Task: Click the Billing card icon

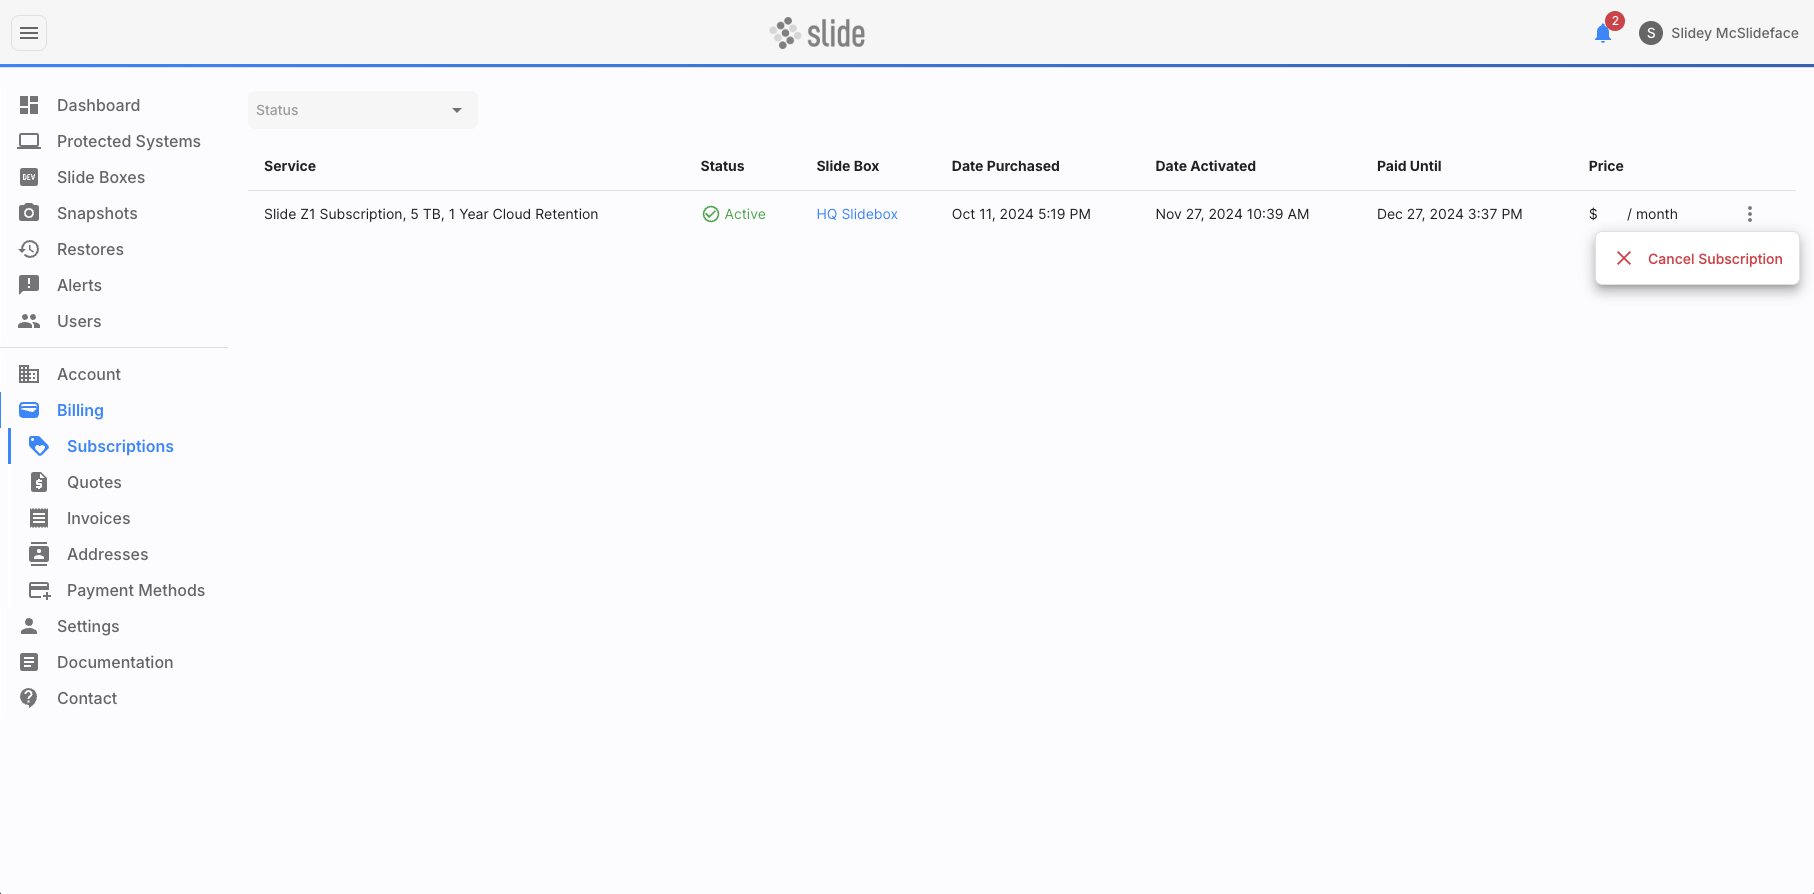Action: 29,410
